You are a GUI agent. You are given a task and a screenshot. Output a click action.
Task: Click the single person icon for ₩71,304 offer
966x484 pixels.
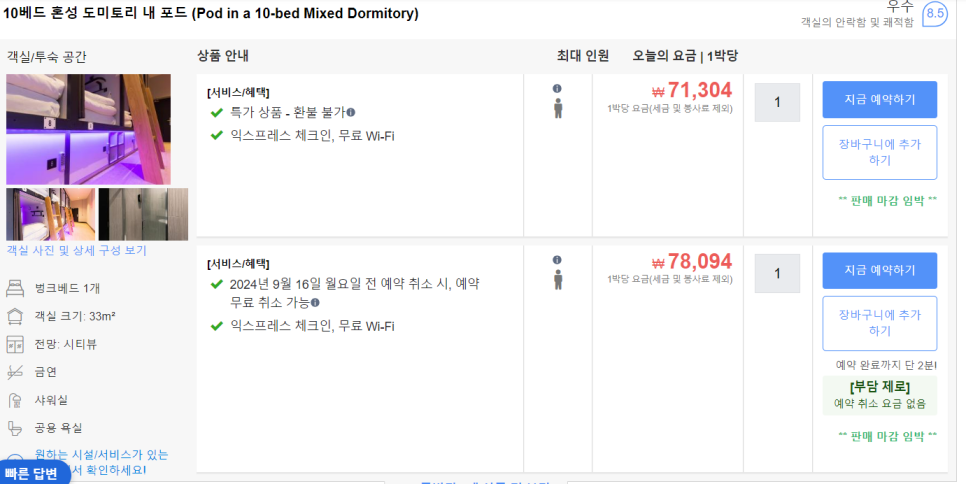tap(558, 108)
